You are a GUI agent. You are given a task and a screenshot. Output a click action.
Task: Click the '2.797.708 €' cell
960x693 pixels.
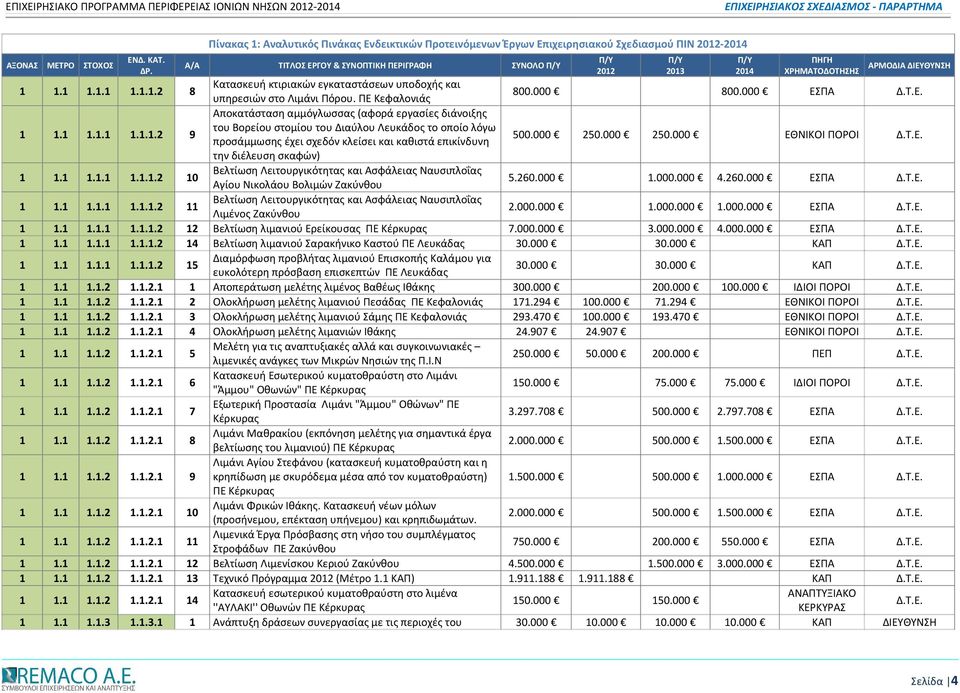point(744,411)
